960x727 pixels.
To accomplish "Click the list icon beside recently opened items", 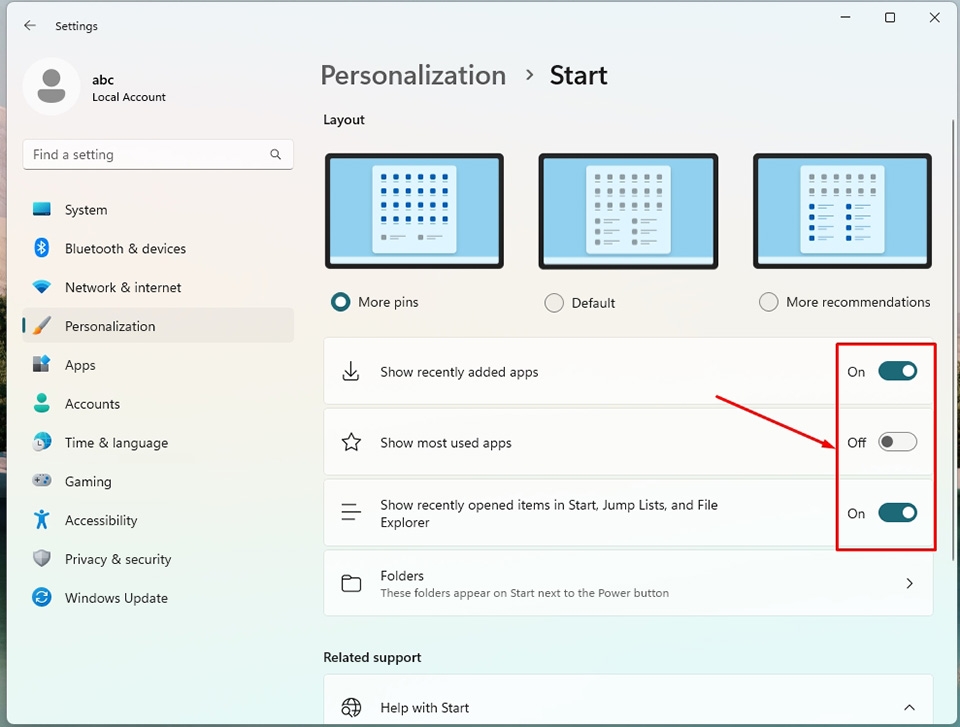I will pyautogui.click(x=351, y=513).
